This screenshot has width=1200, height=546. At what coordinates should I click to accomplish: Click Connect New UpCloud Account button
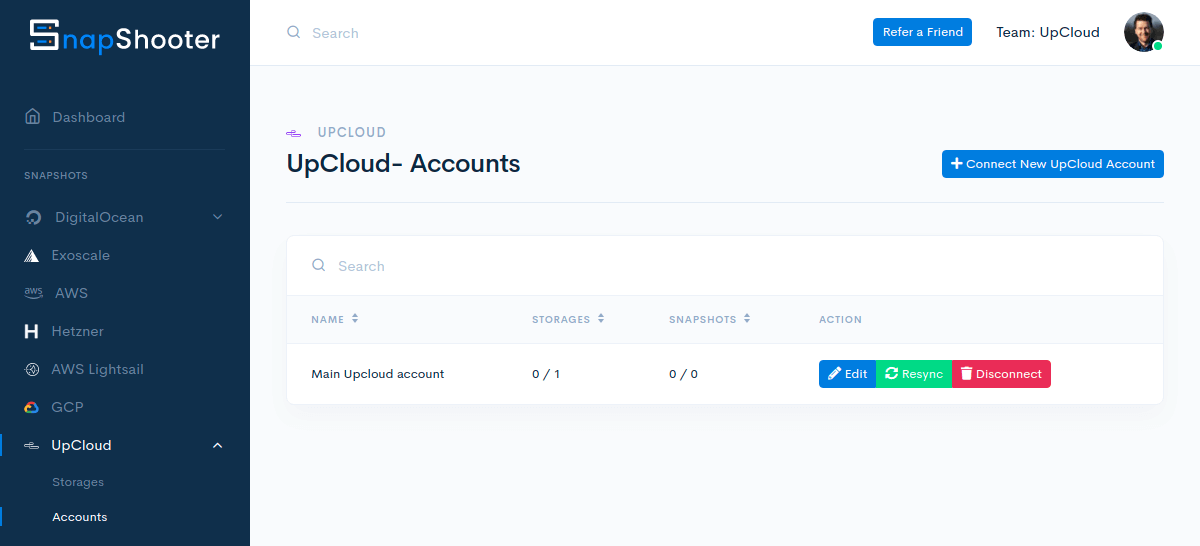click(x=1052, y=164)
